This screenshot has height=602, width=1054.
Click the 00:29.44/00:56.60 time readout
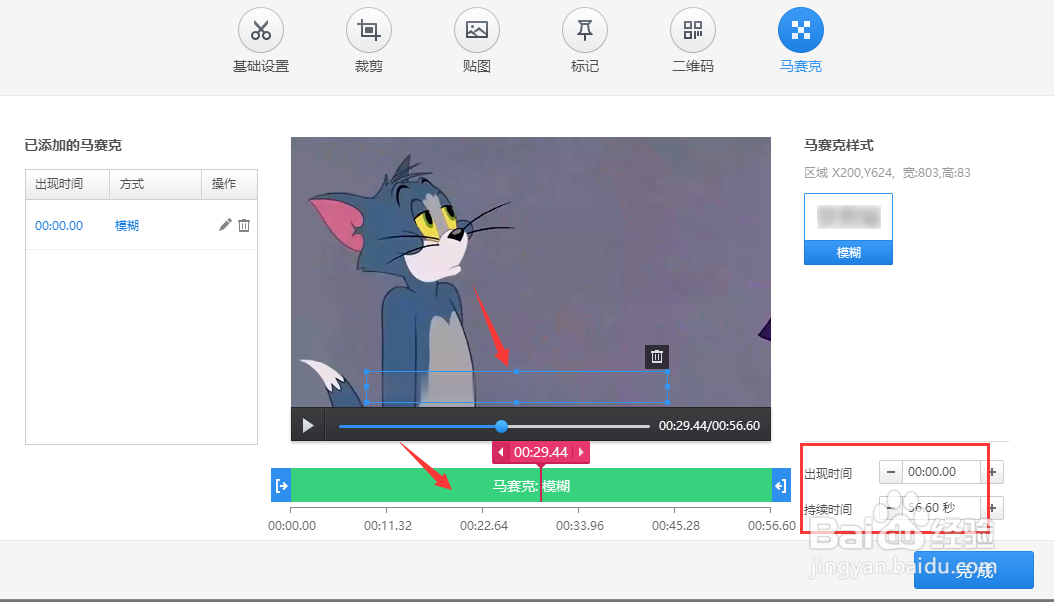point(709,426)
